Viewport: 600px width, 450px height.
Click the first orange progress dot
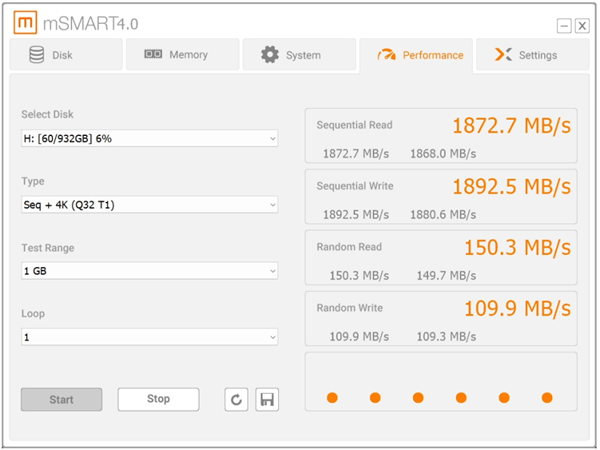332,398
